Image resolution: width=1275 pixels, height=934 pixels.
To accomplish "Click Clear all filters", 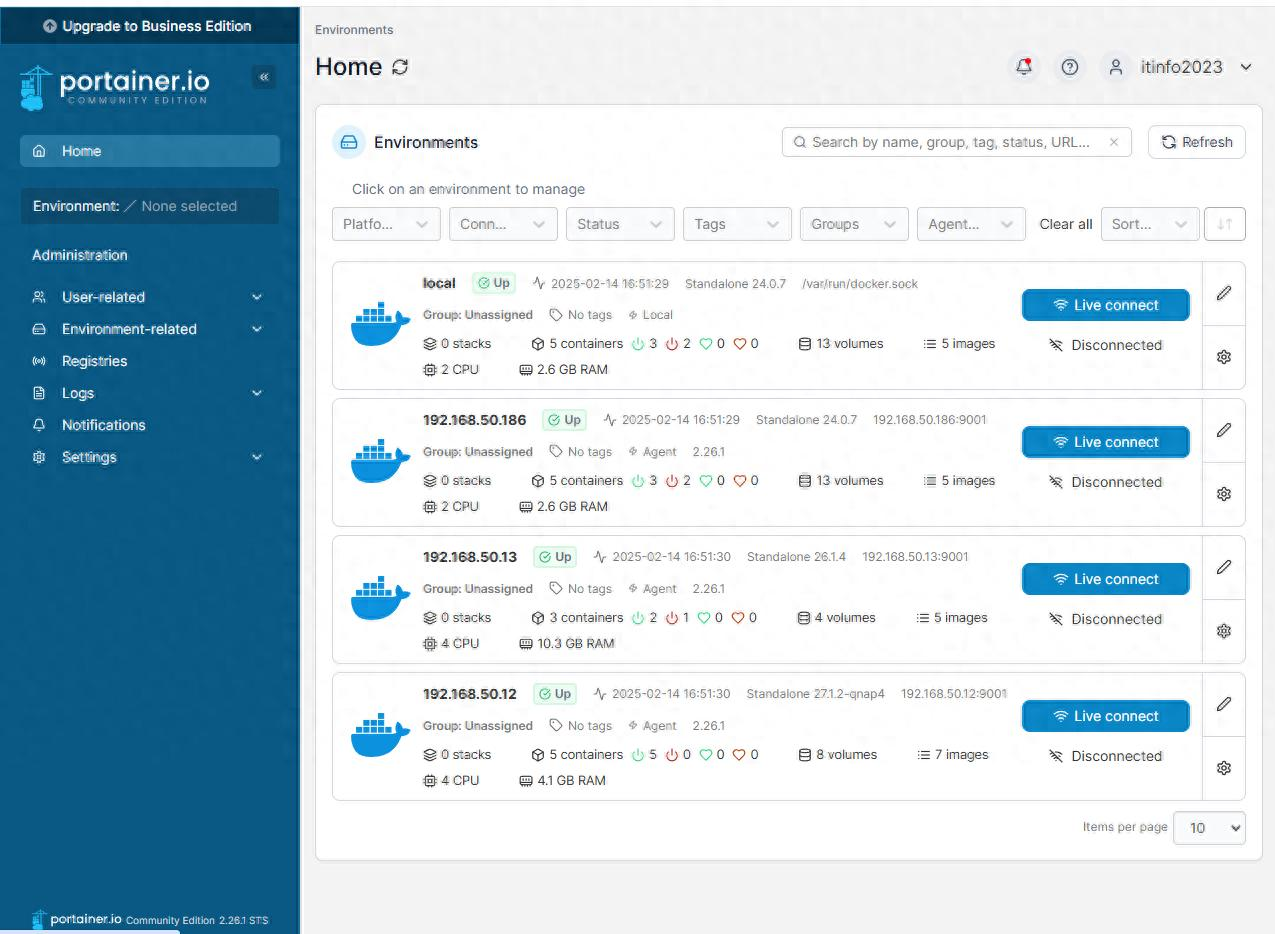I will pos(1065,224).
